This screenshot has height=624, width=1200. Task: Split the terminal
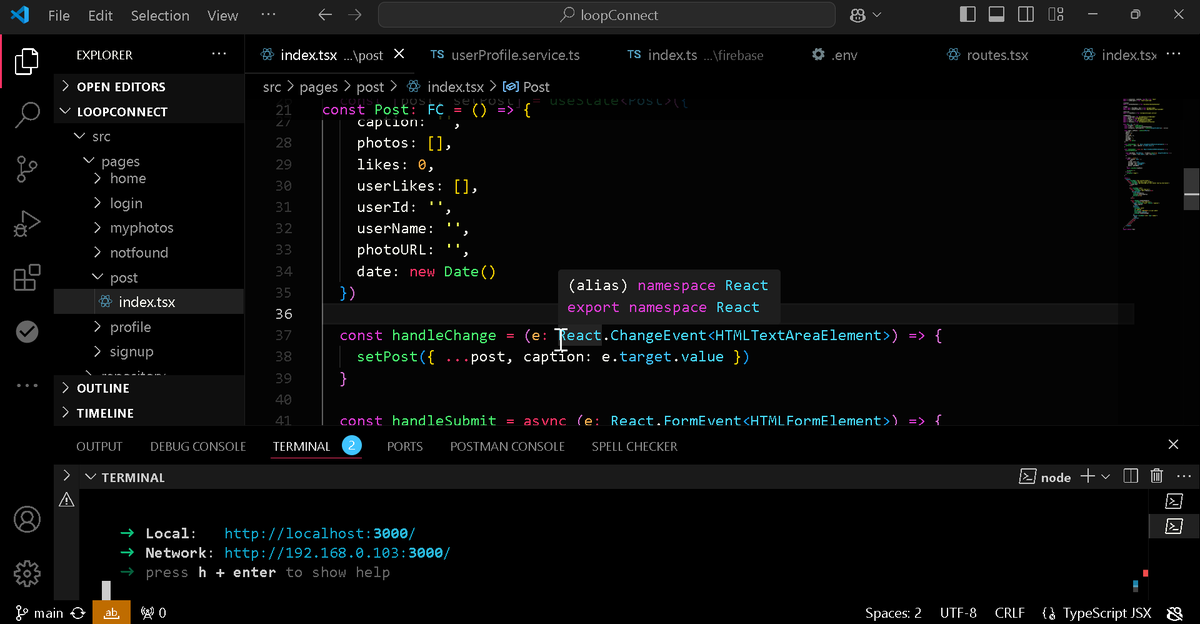click(x=1131, y=477)
